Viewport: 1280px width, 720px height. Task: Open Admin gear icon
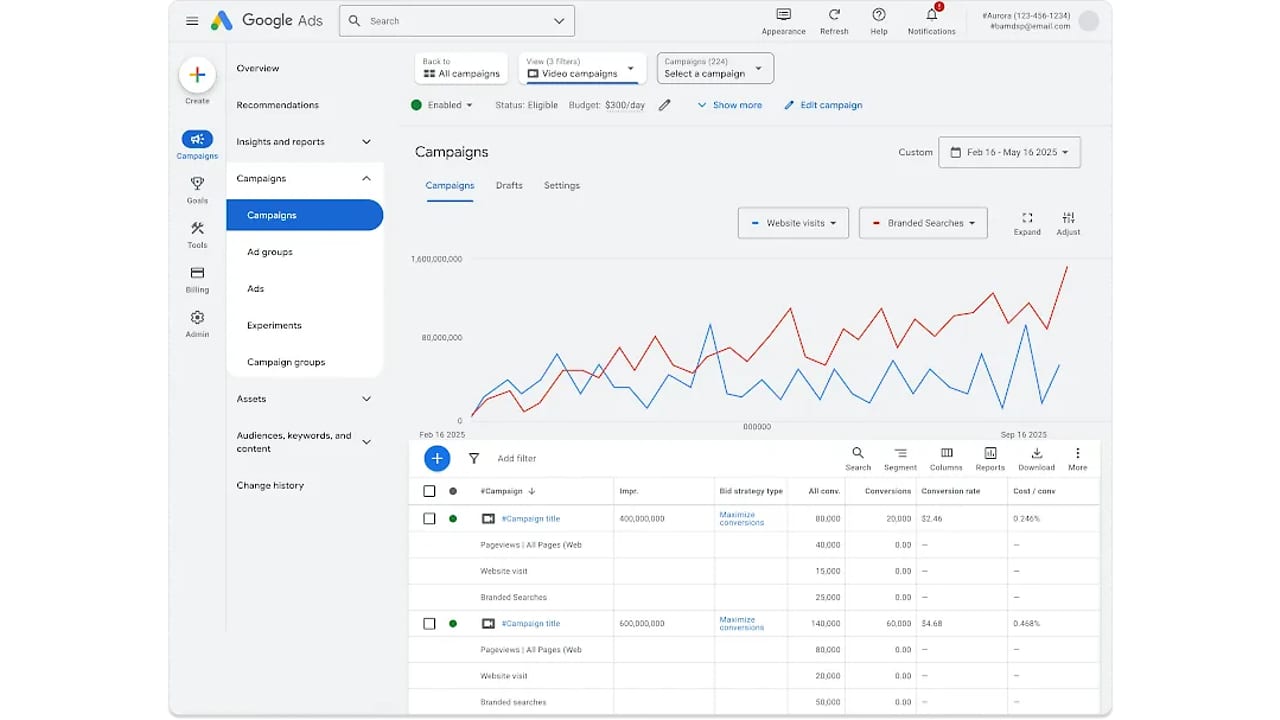point(197,317)
